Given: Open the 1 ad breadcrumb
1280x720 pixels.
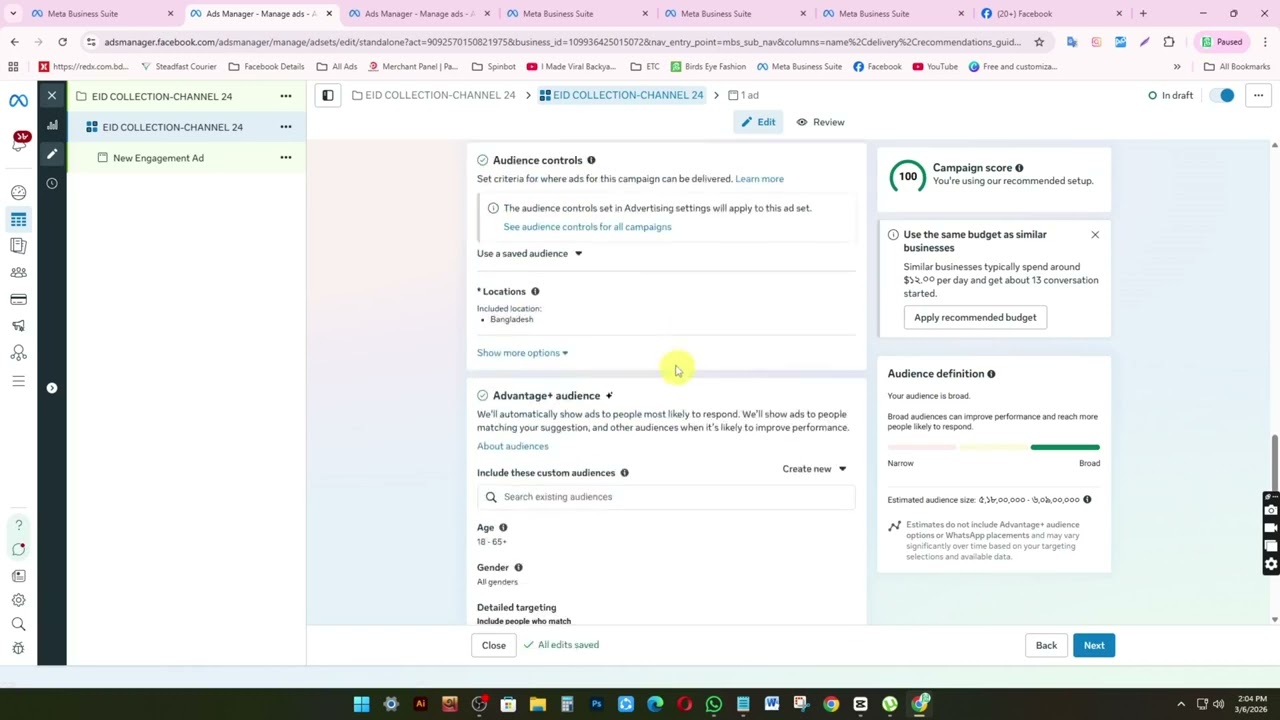Looking at the screenshot, I should coord(743,95).
